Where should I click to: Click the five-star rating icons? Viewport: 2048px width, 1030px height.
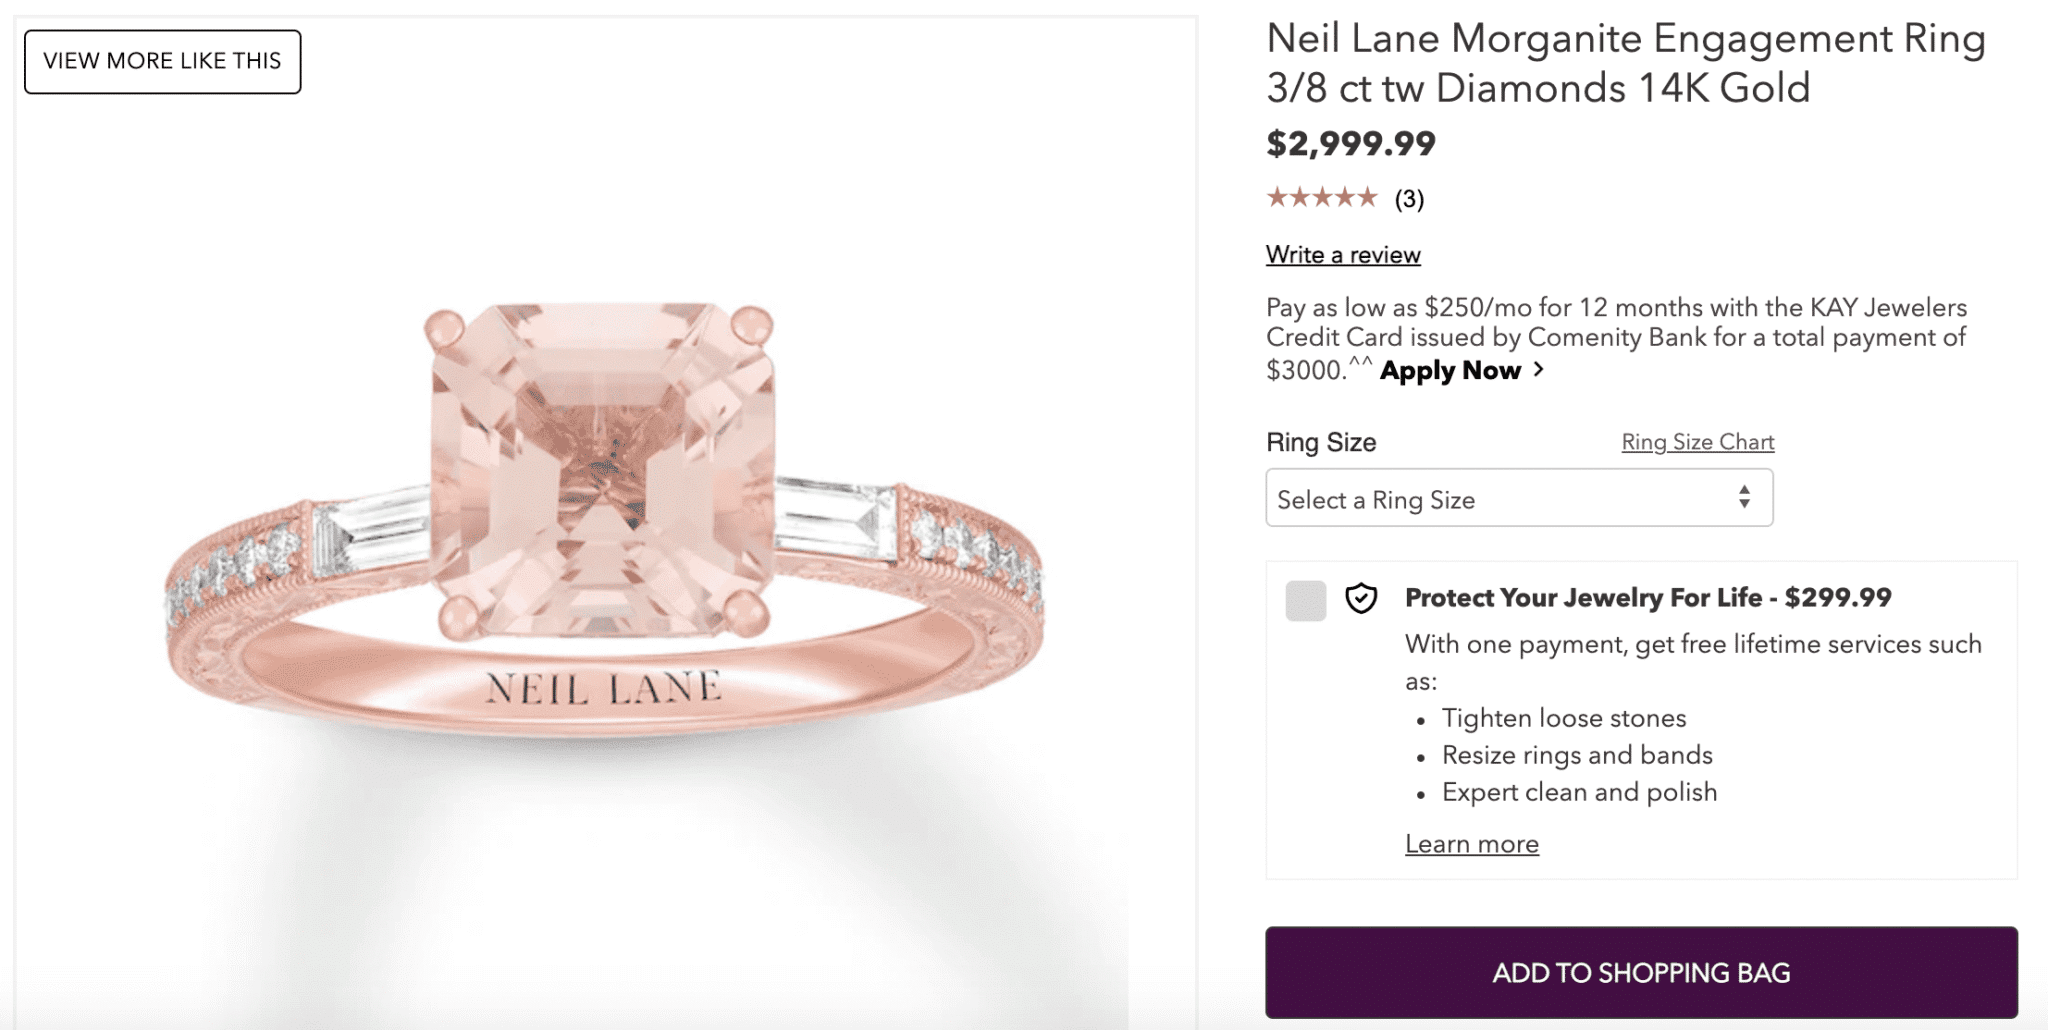[x=1322, y=198]
